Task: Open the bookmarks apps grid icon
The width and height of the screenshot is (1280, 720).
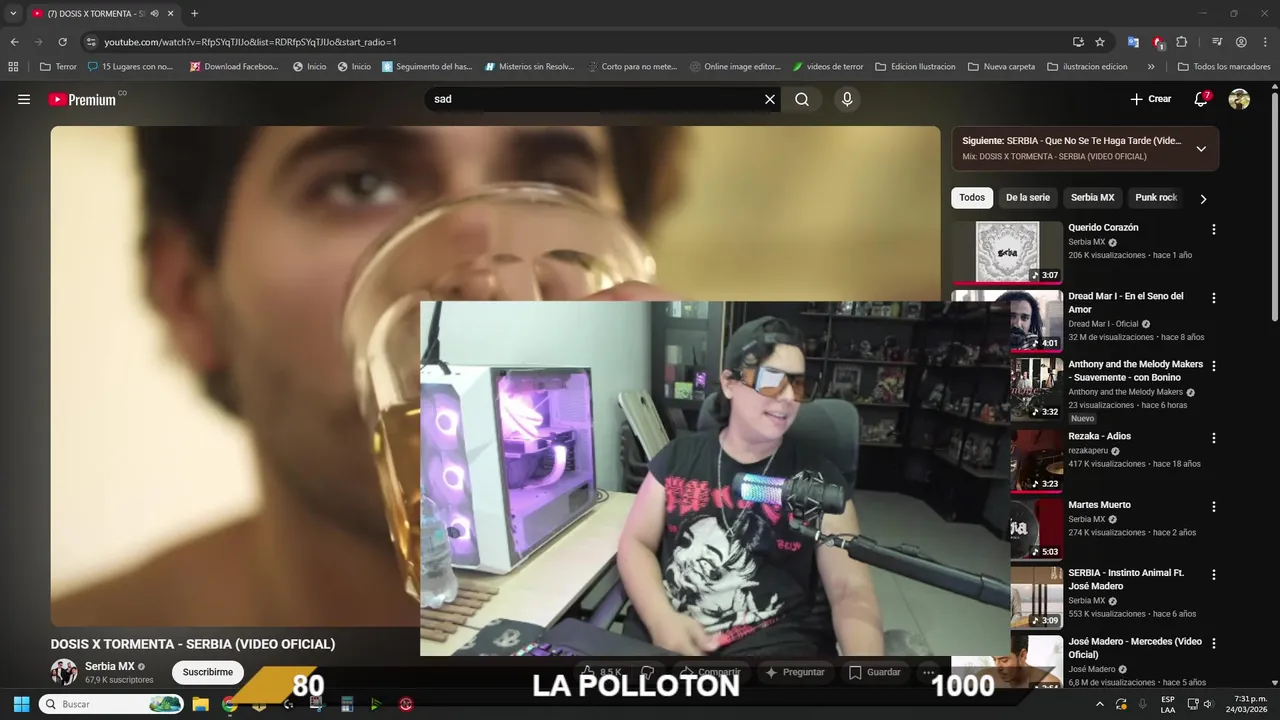Action: pos(13,67)
